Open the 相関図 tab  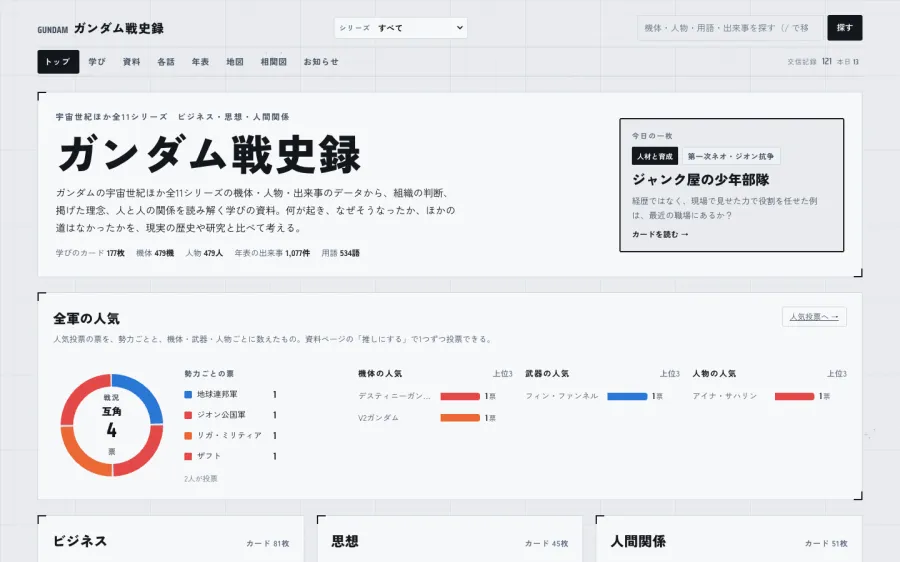tap(274, 61)
